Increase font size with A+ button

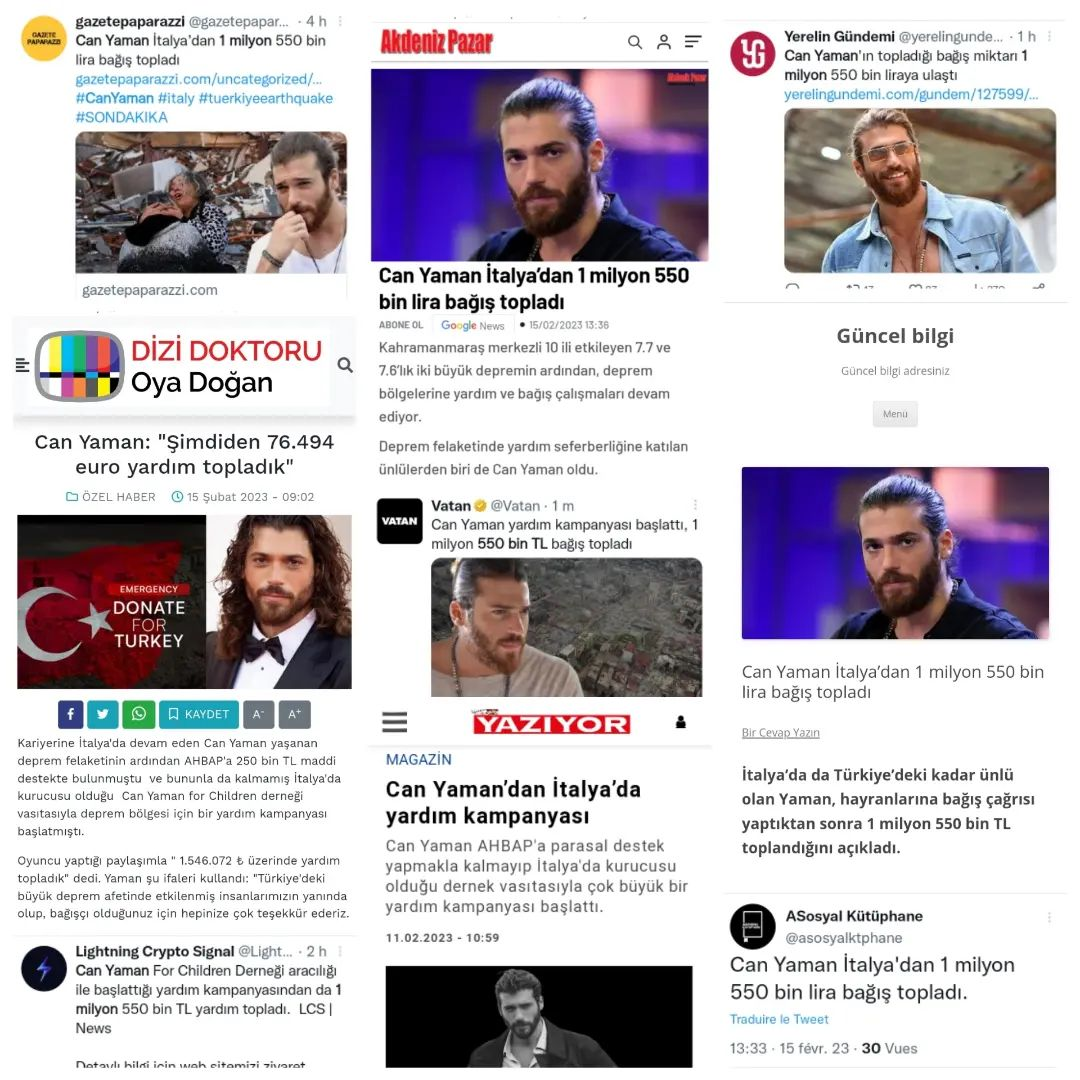click(x=295, y=714)
